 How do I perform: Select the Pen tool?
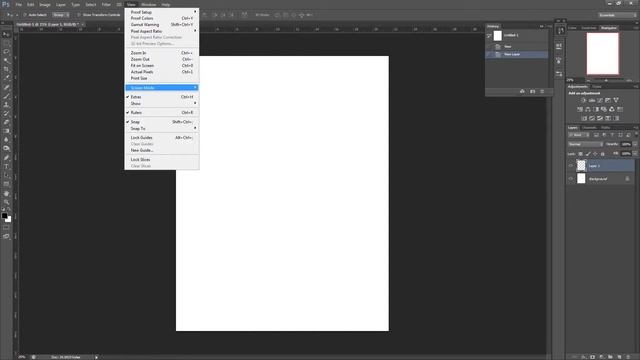(6, 158)
